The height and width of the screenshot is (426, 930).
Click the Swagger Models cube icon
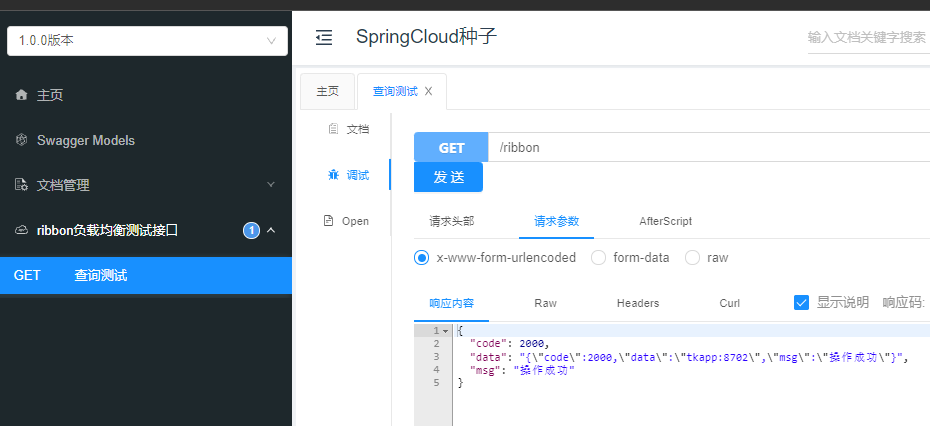(22, 140)
